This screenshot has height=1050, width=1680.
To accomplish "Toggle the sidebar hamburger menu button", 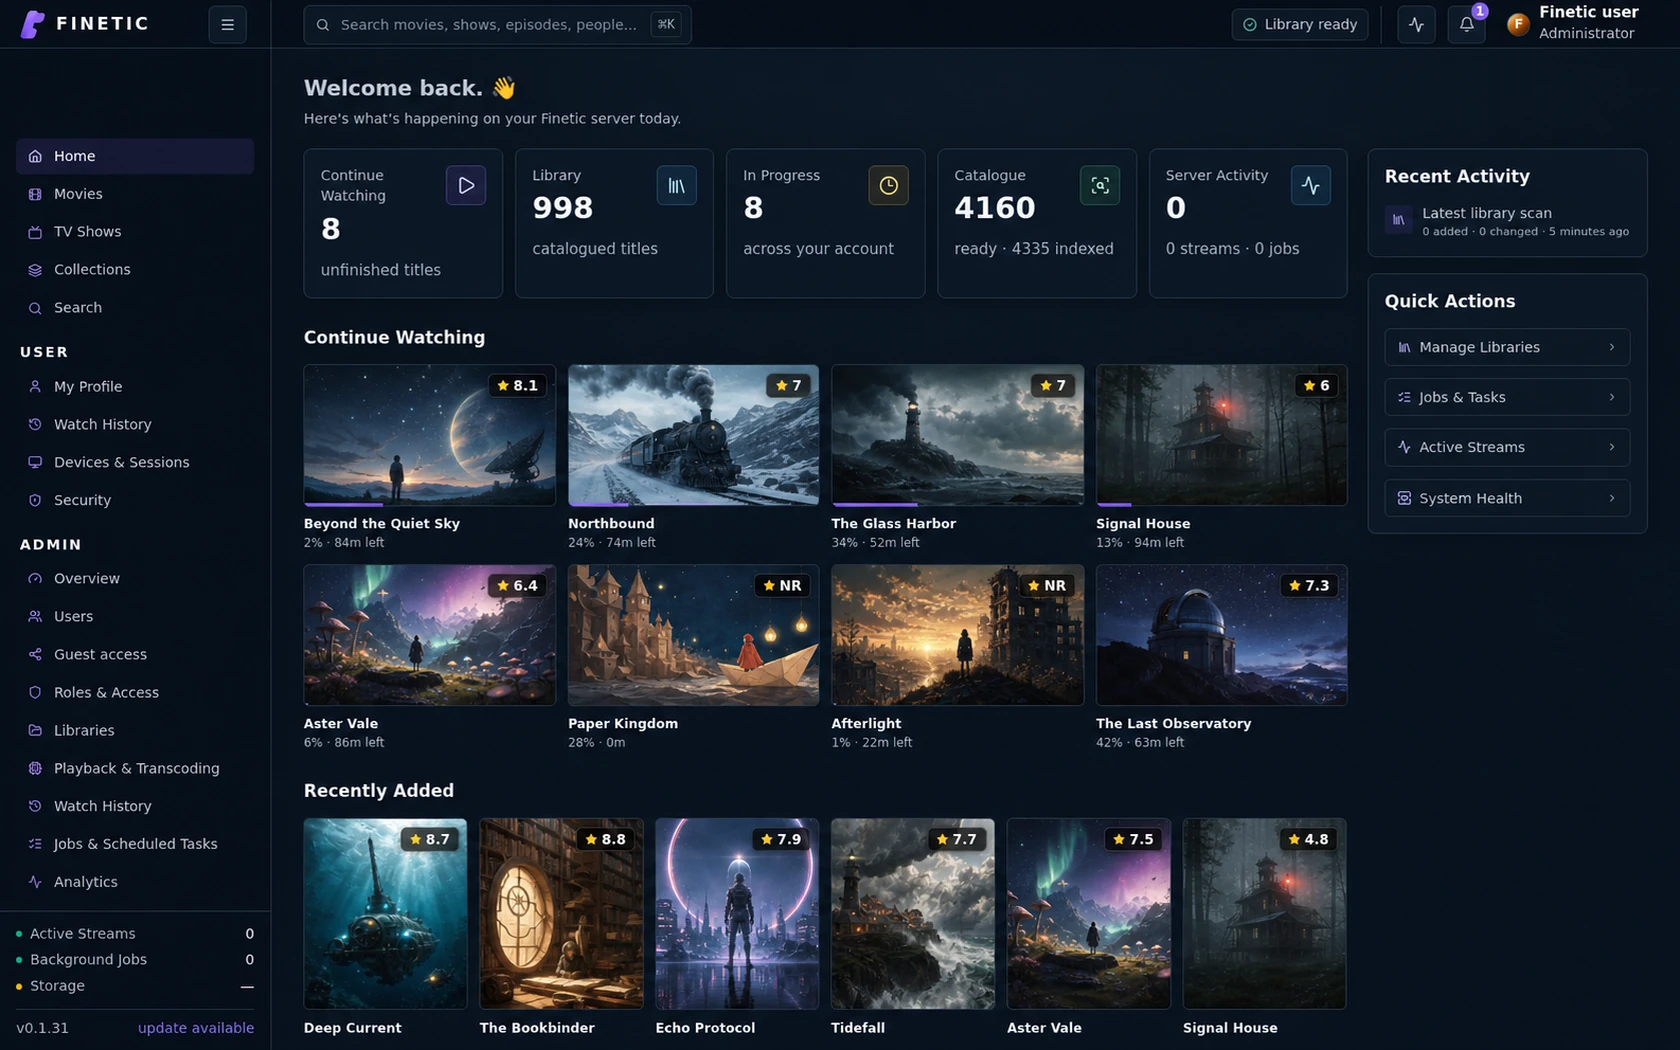I will [x=227, y=24].
